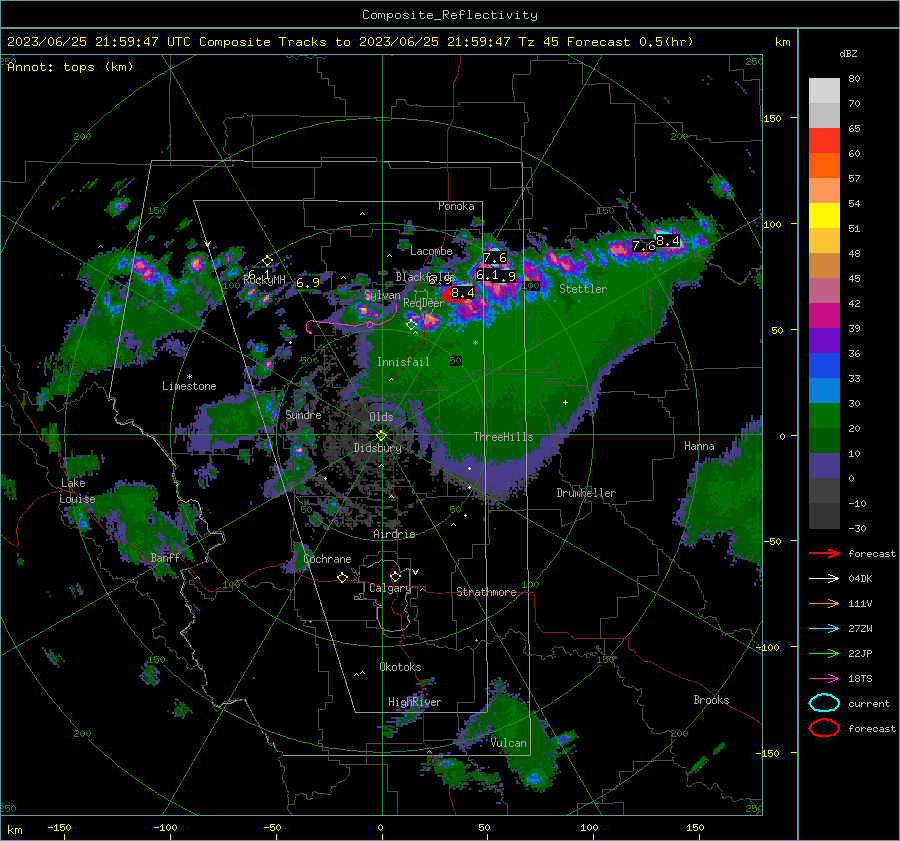Viewport: 900px width, 841px height.
Task: Select the white 04DK arrow legend entry
Action: pyautogui.click(x=824, y=579)
